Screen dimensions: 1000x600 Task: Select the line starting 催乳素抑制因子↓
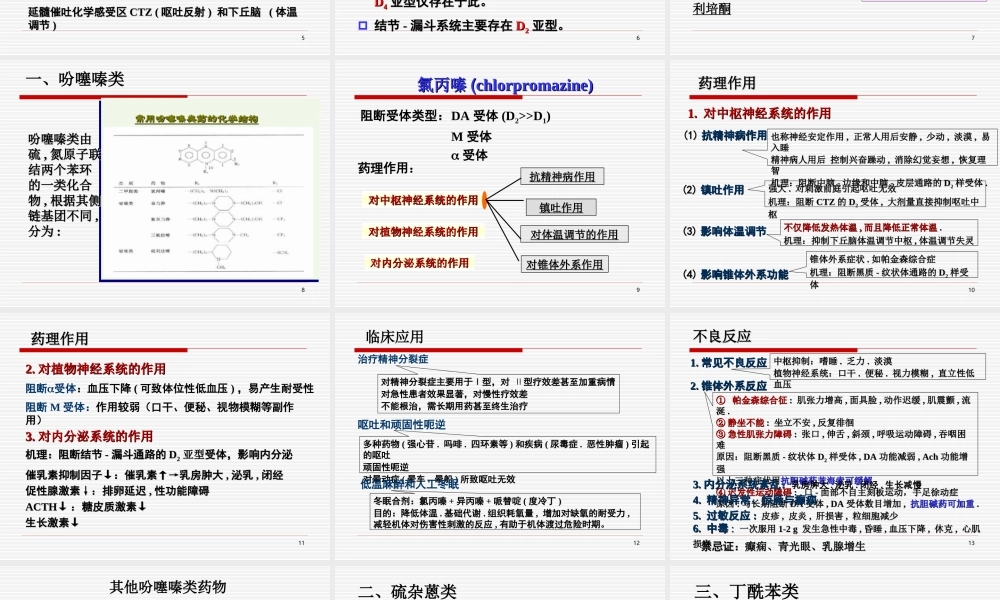[x=154, y=475]
